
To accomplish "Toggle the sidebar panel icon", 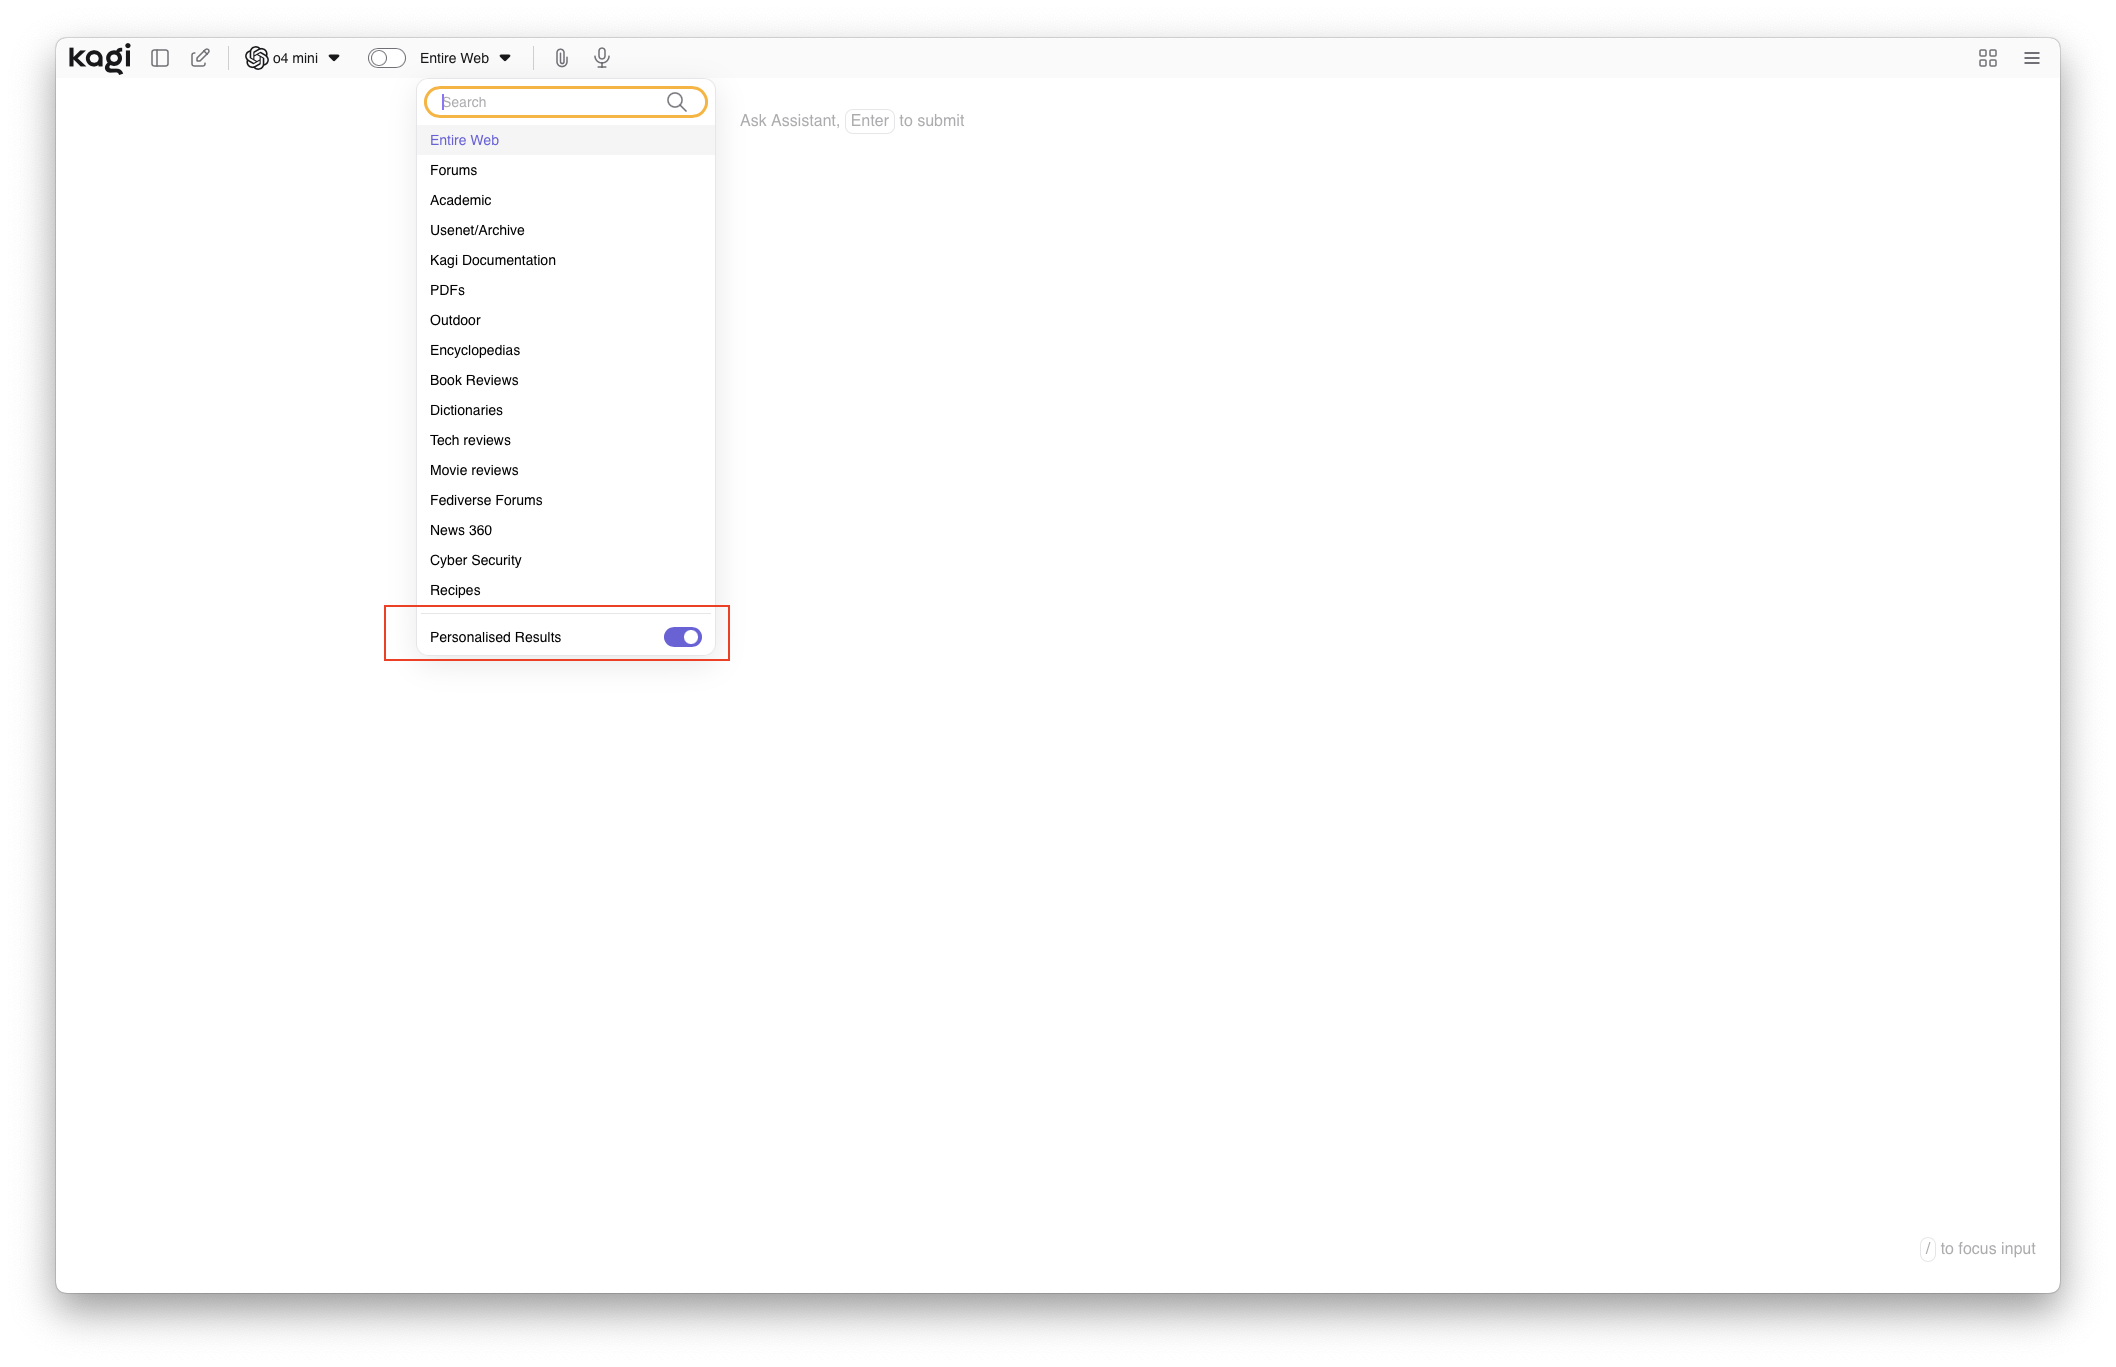I will pos(160,58).
